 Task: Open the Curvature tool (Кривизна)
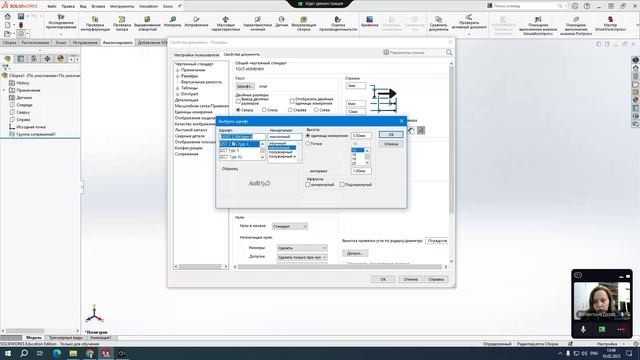pyautogui.click(x=369, y=22)
